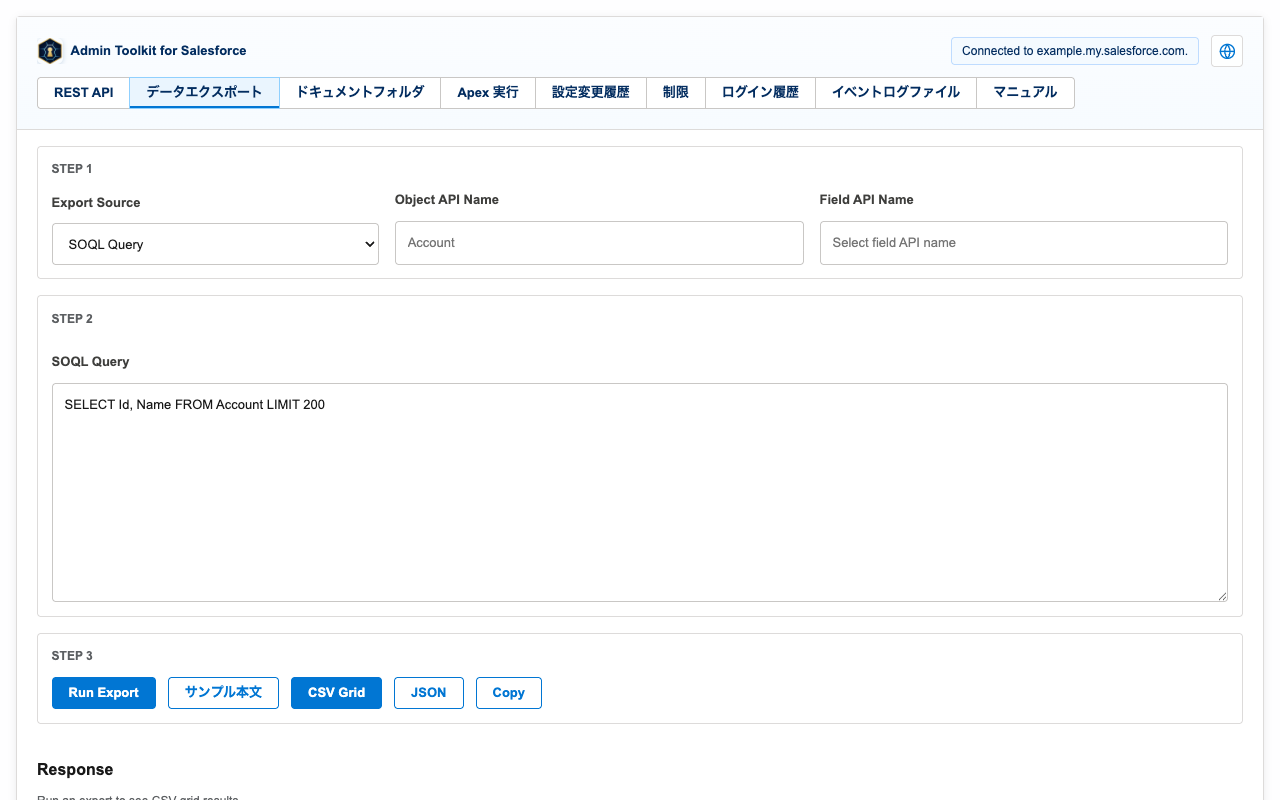The height and width of the screenshot is (800, 1280).
Task: Click inside the SOQL Query text area
Action: (x=640, y=493)
